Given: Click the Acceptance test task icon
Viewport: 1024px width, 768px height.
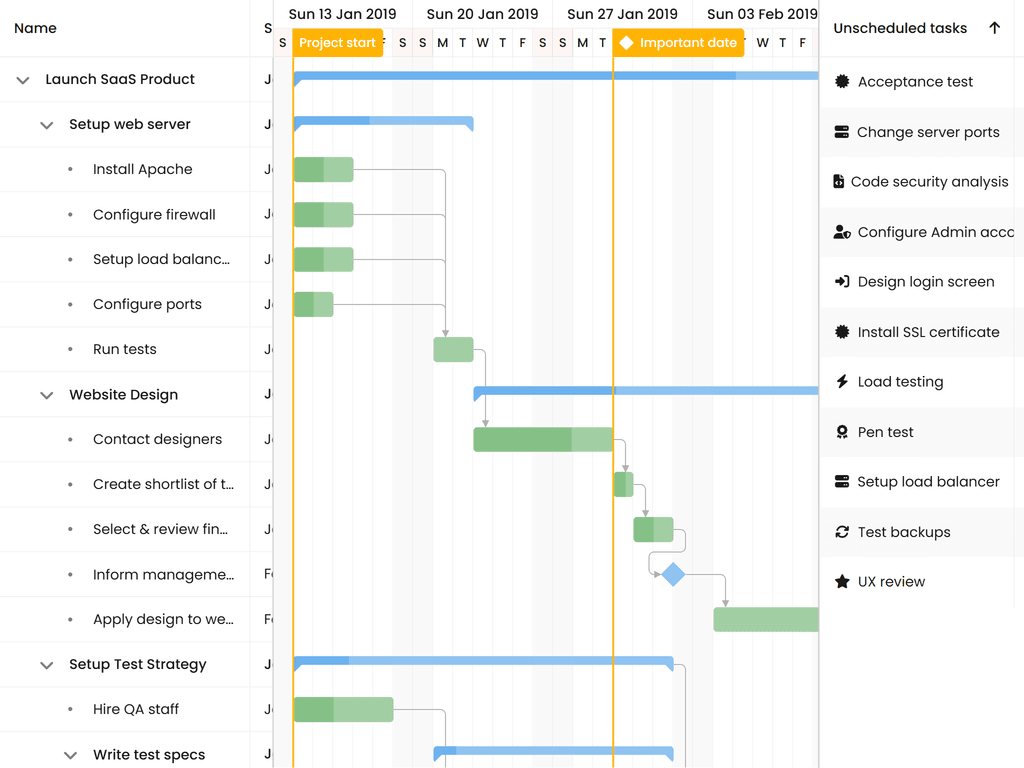Looking at the screenshot, I should [842, 82].
